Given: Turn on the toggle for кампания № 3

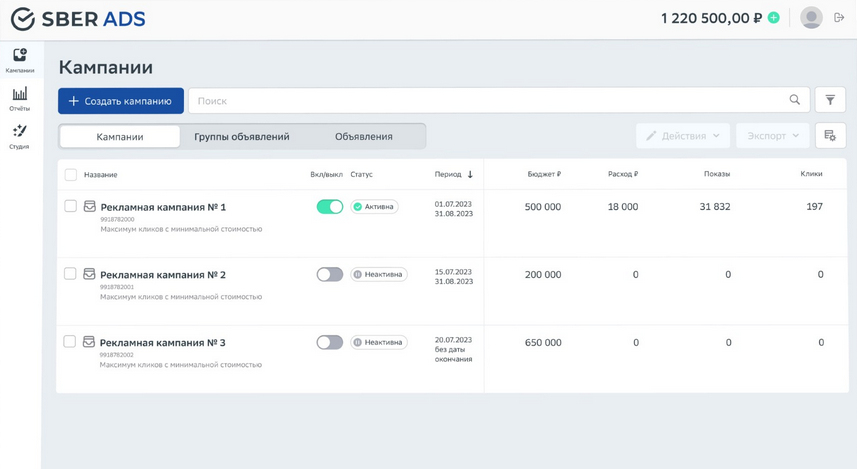Looking at the screenshot, I should [x=330, y=342].
